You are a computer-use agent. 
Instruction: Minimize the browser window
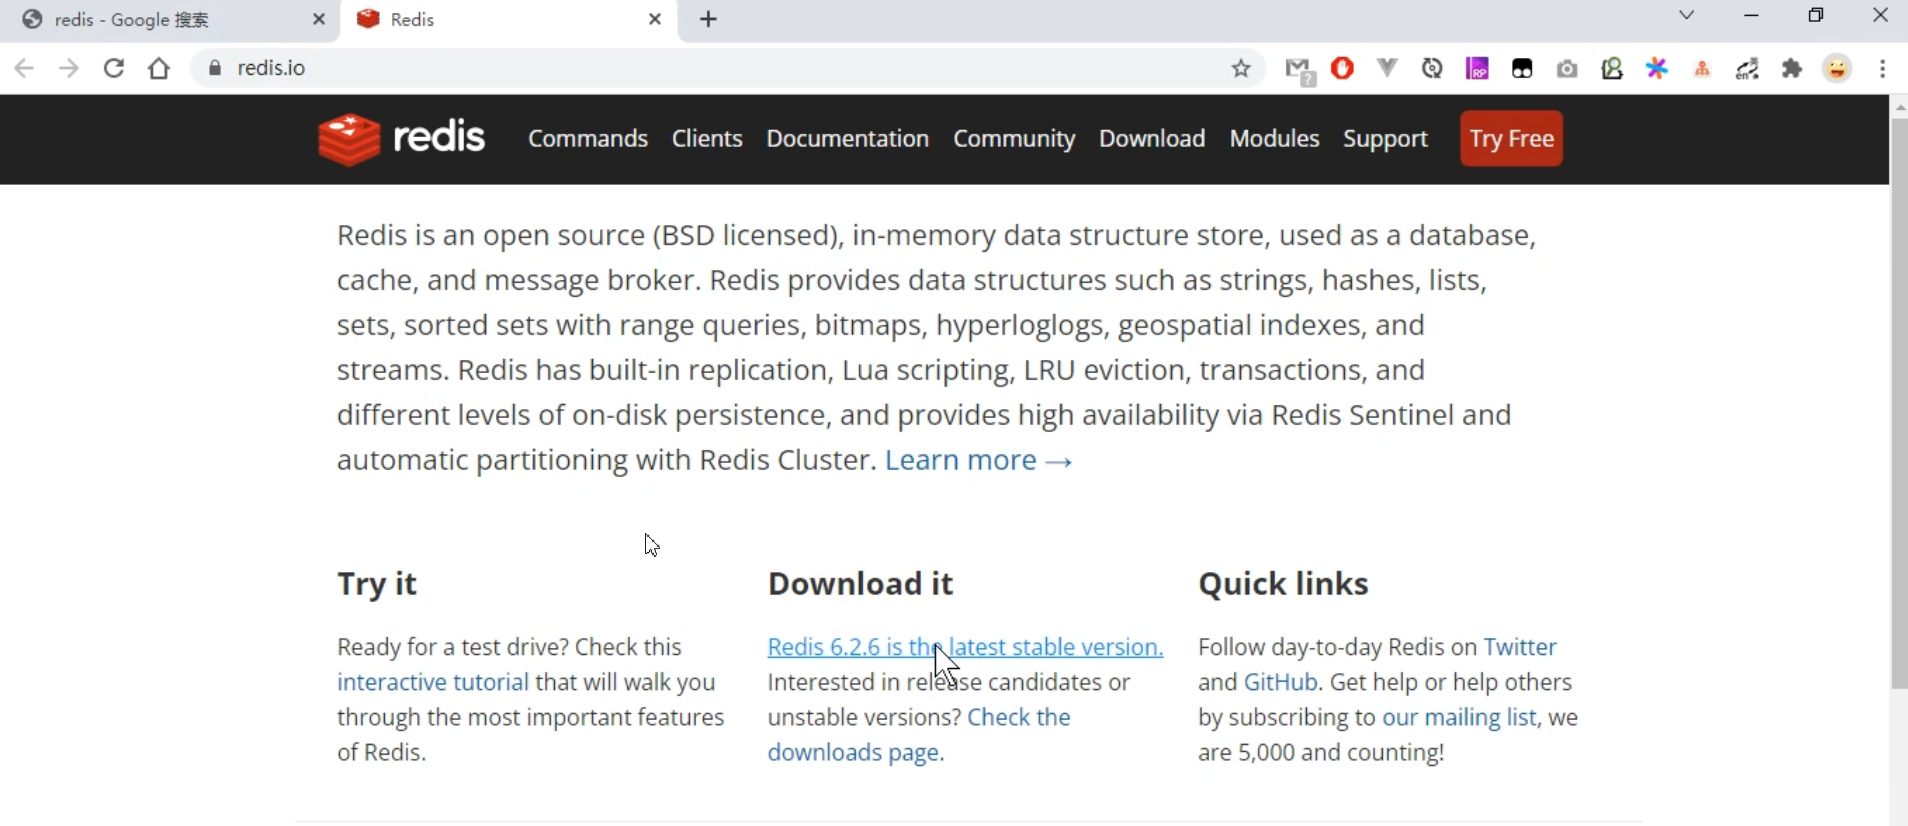coord(1751,15)
